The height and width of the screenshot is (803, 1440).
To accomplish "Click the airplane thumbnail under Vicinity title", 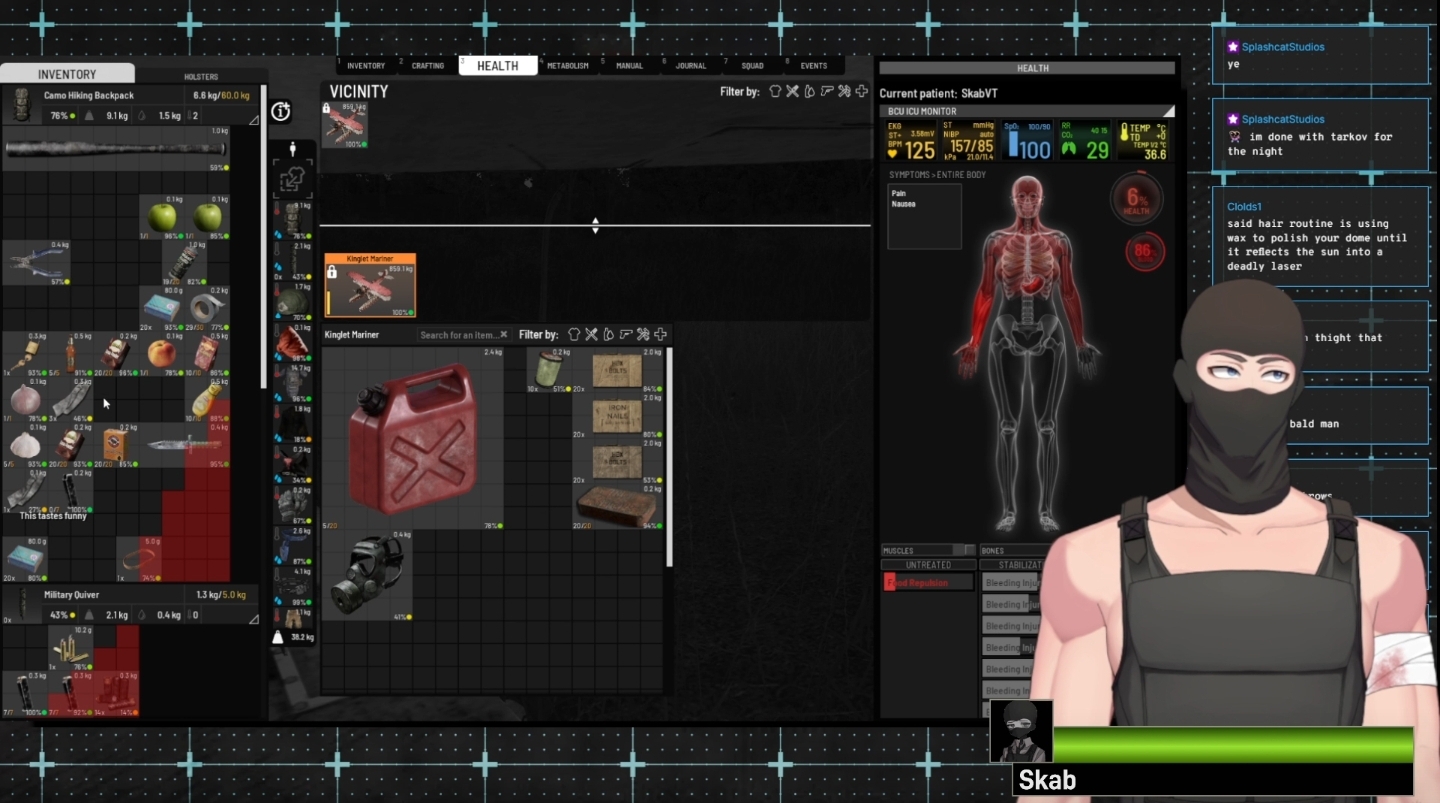I will (x=344, y=125).
